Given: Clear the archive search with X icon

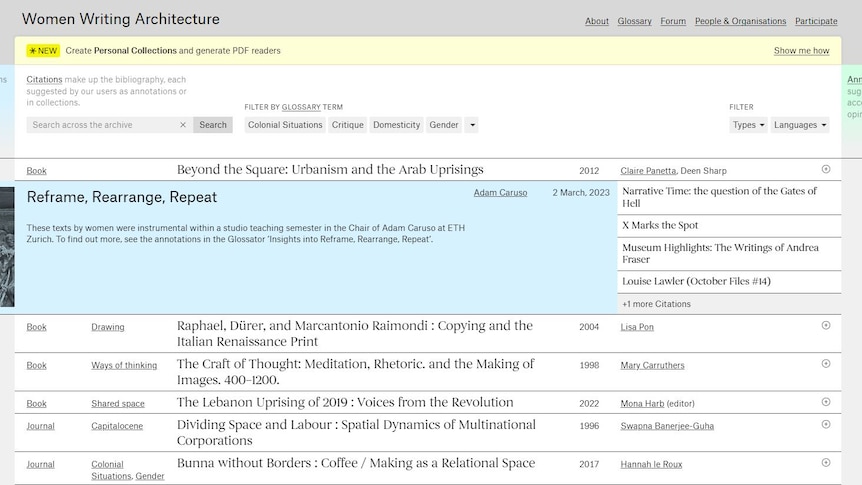Looking at the screenshot, I should coord(183,125).
